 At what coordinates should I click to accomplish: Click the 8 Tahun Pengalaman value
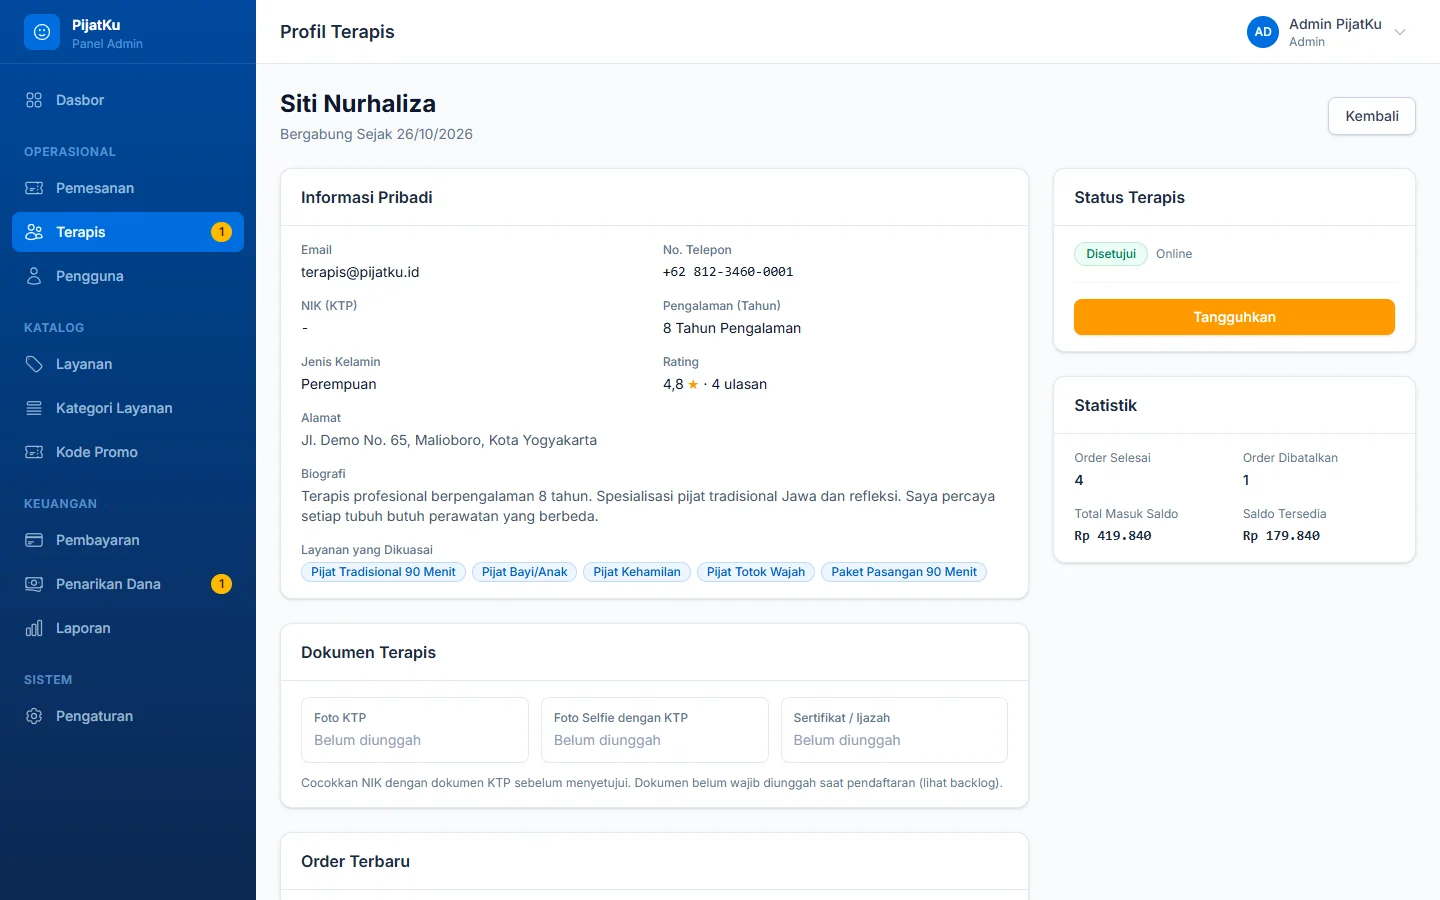pos(732,328)
